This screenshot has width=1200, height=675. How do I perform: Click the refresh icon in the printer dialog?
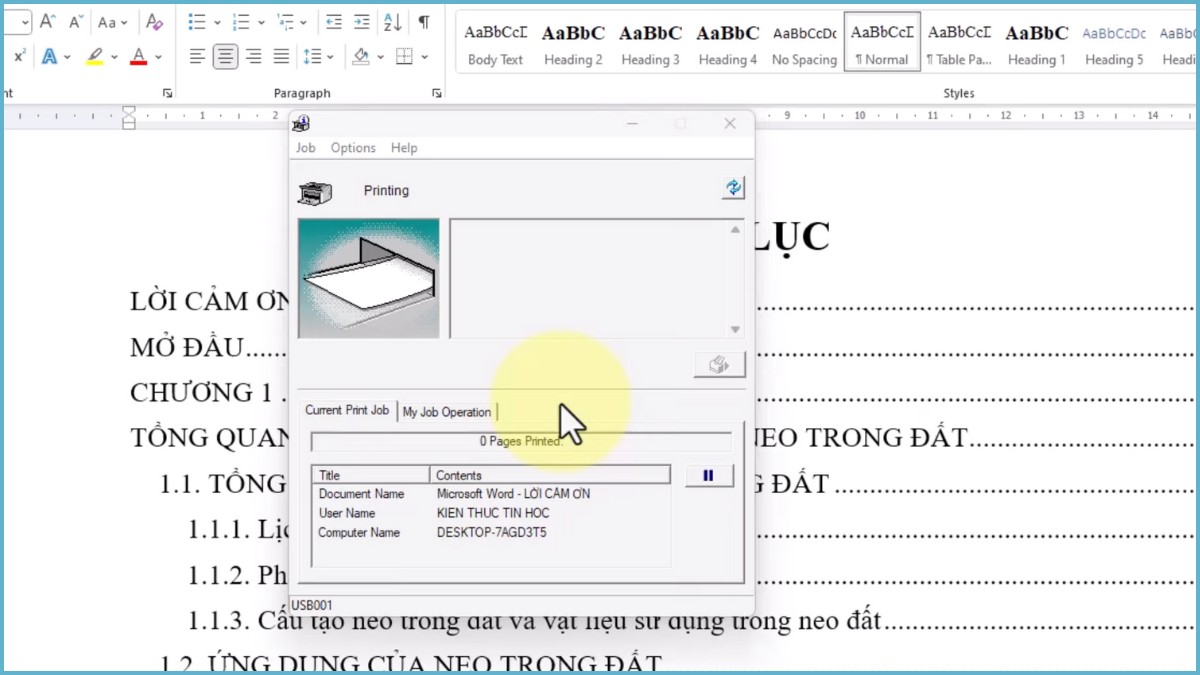click(733, 188)
